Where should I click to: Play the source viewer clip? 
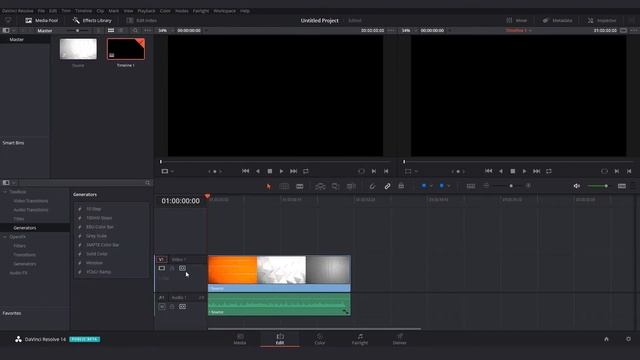(281, 171)
